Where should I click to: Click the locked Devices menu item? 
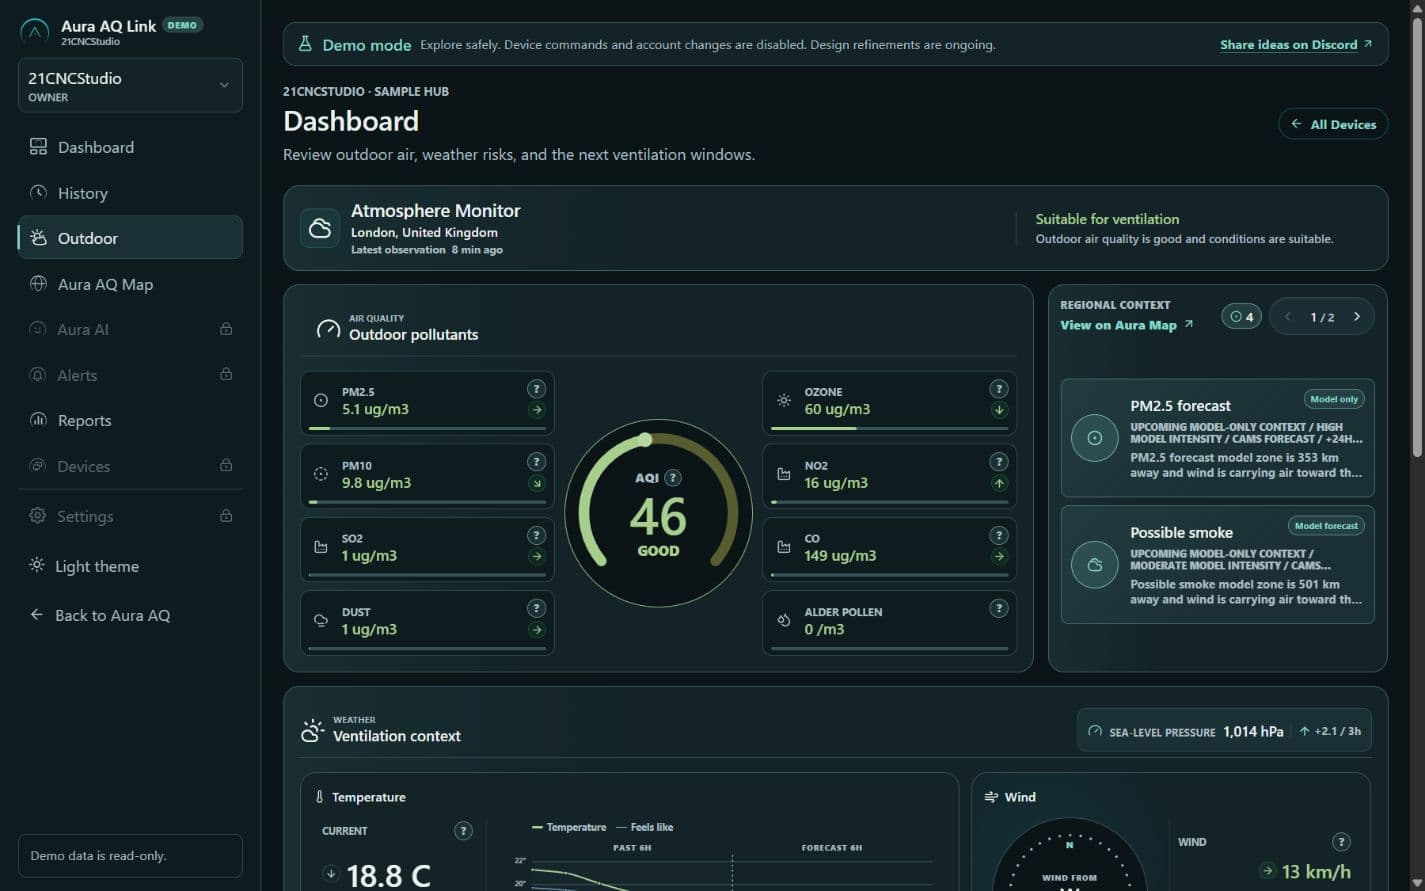click(130, 466)
